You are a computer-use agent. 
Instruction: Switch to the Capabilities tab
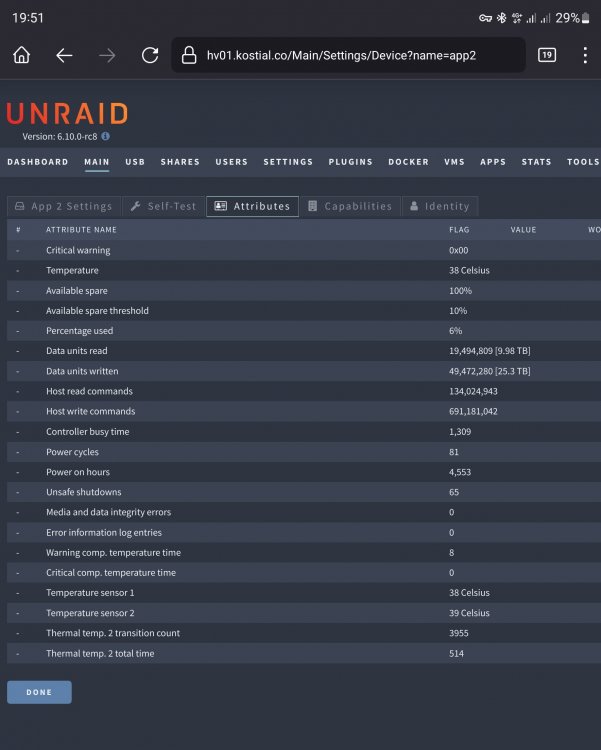350,206
